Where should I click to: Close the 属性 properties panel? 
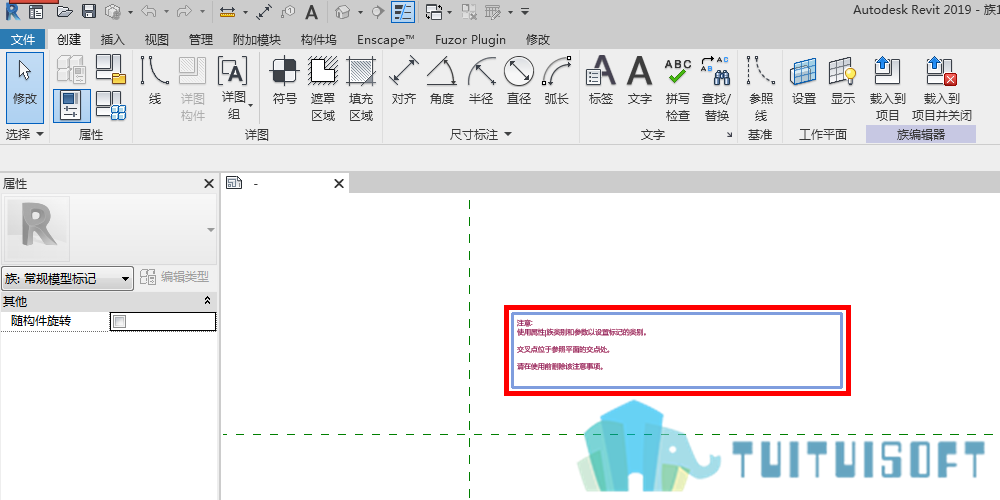pos(209,184)
